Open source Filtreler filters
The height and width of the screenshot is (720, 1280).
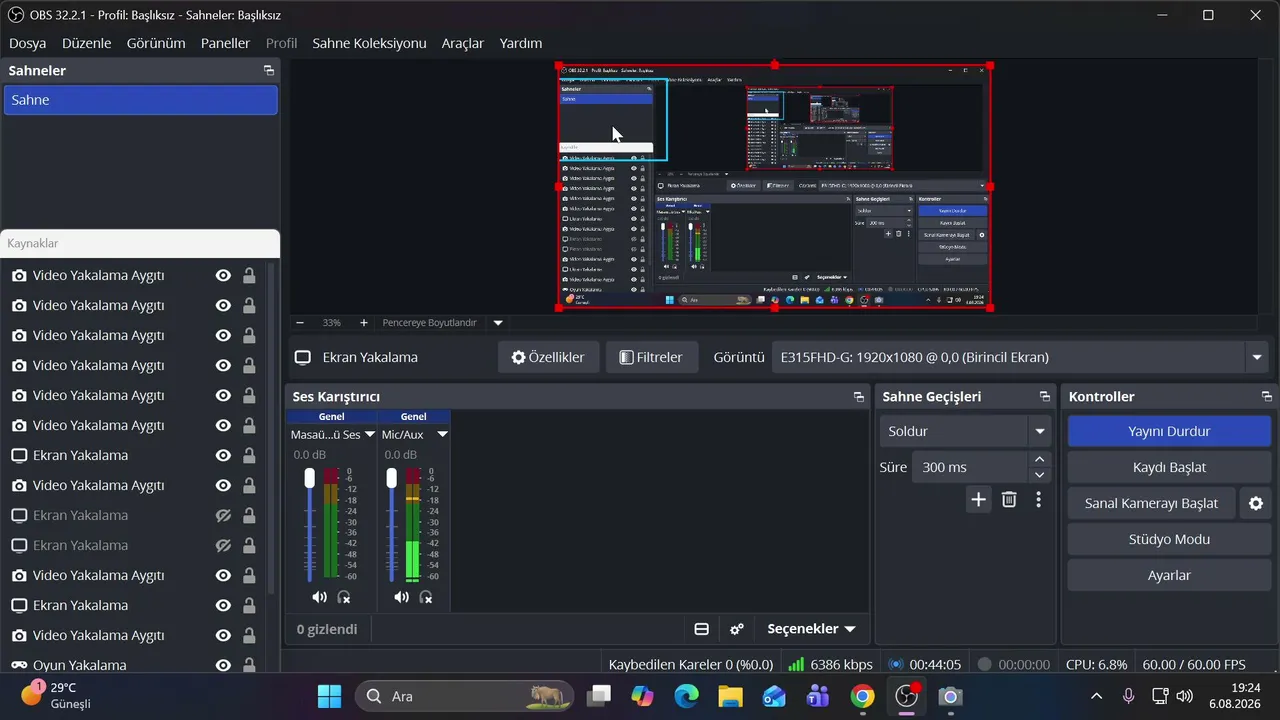pyautogui.click(x=651, y=357)
